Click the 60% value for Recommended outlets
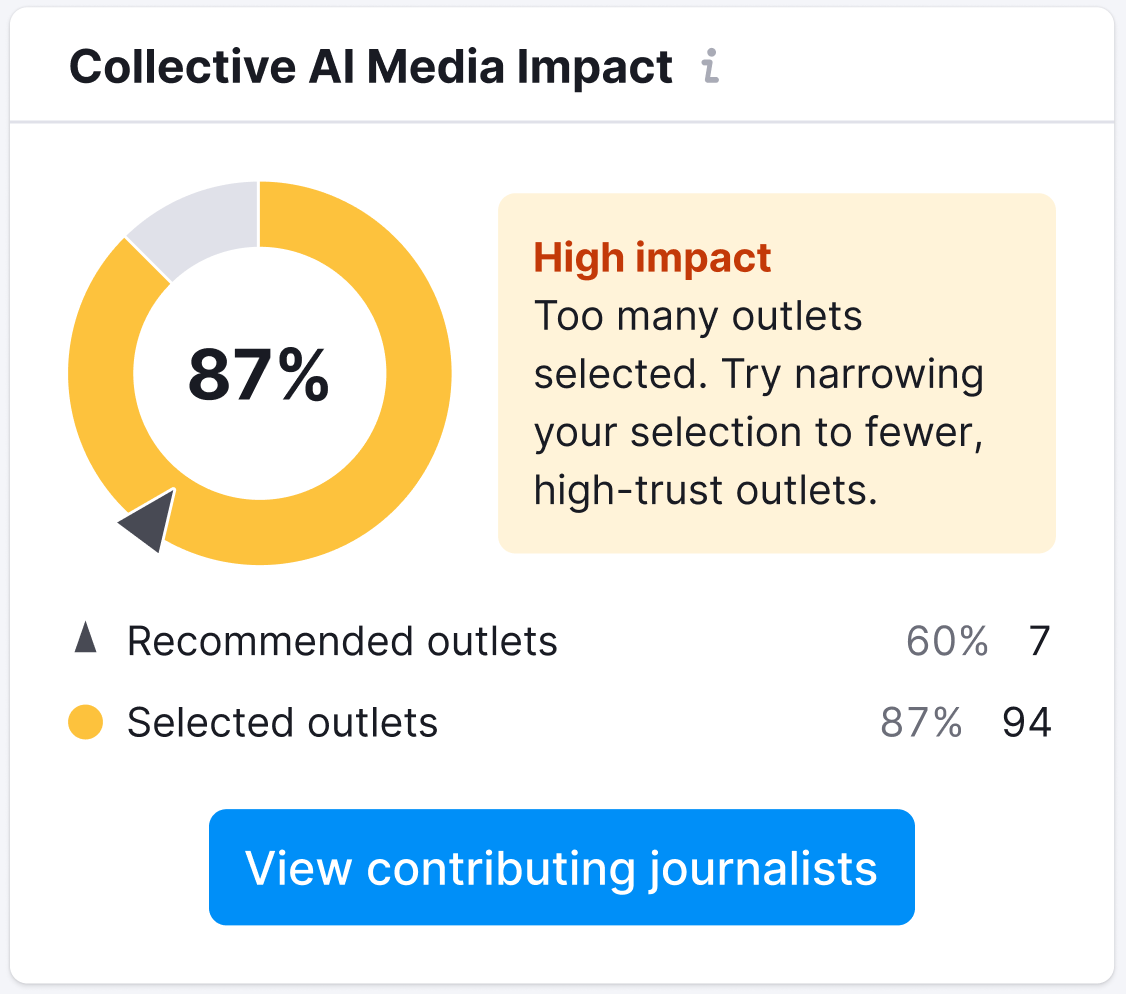 pos(947,641)
